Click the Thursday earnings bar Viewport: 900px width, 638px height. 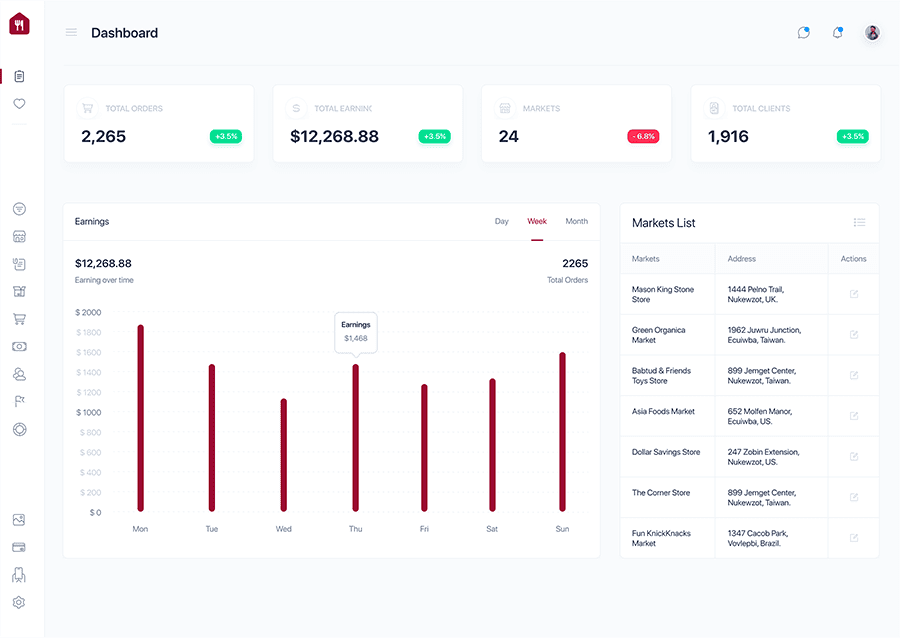(356, 438)
